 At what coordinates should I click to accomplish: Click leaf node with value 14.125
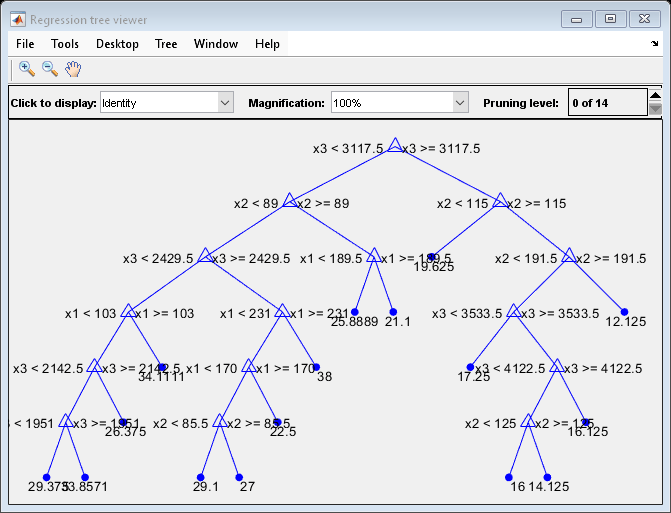click(547, 477)
